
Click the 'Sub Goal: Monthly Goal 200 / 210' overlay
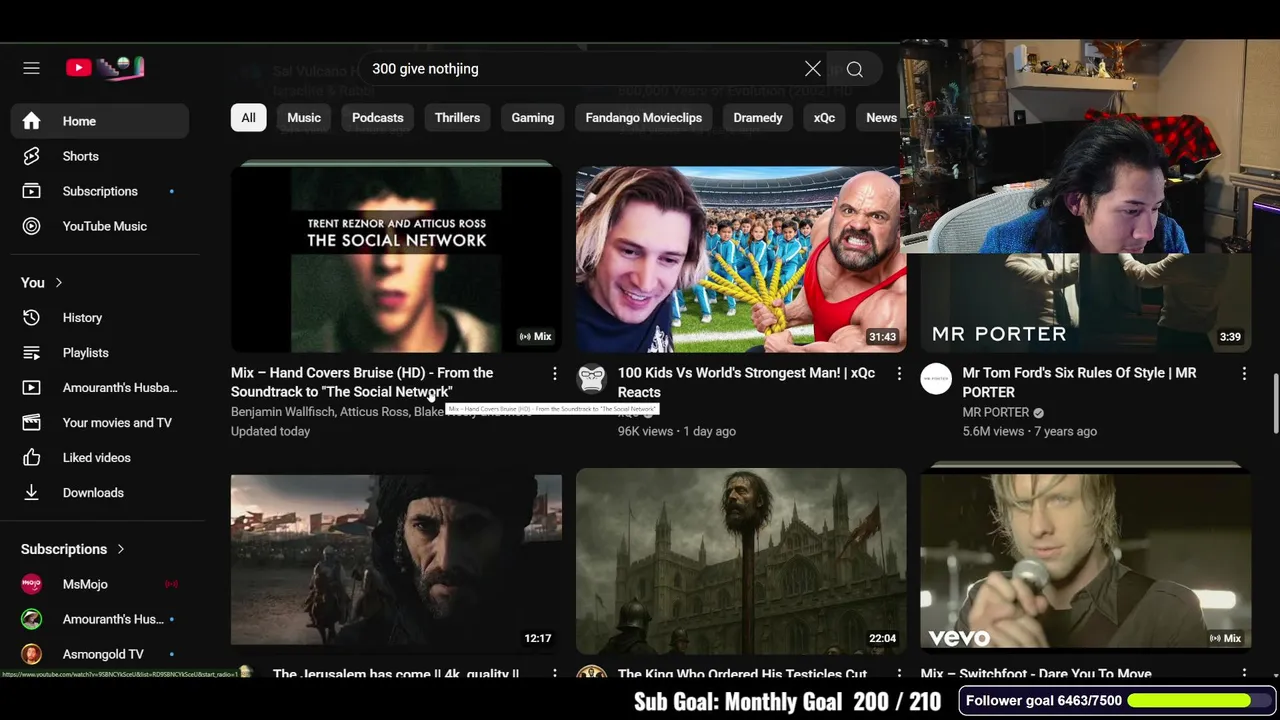(x=787, y=702)
